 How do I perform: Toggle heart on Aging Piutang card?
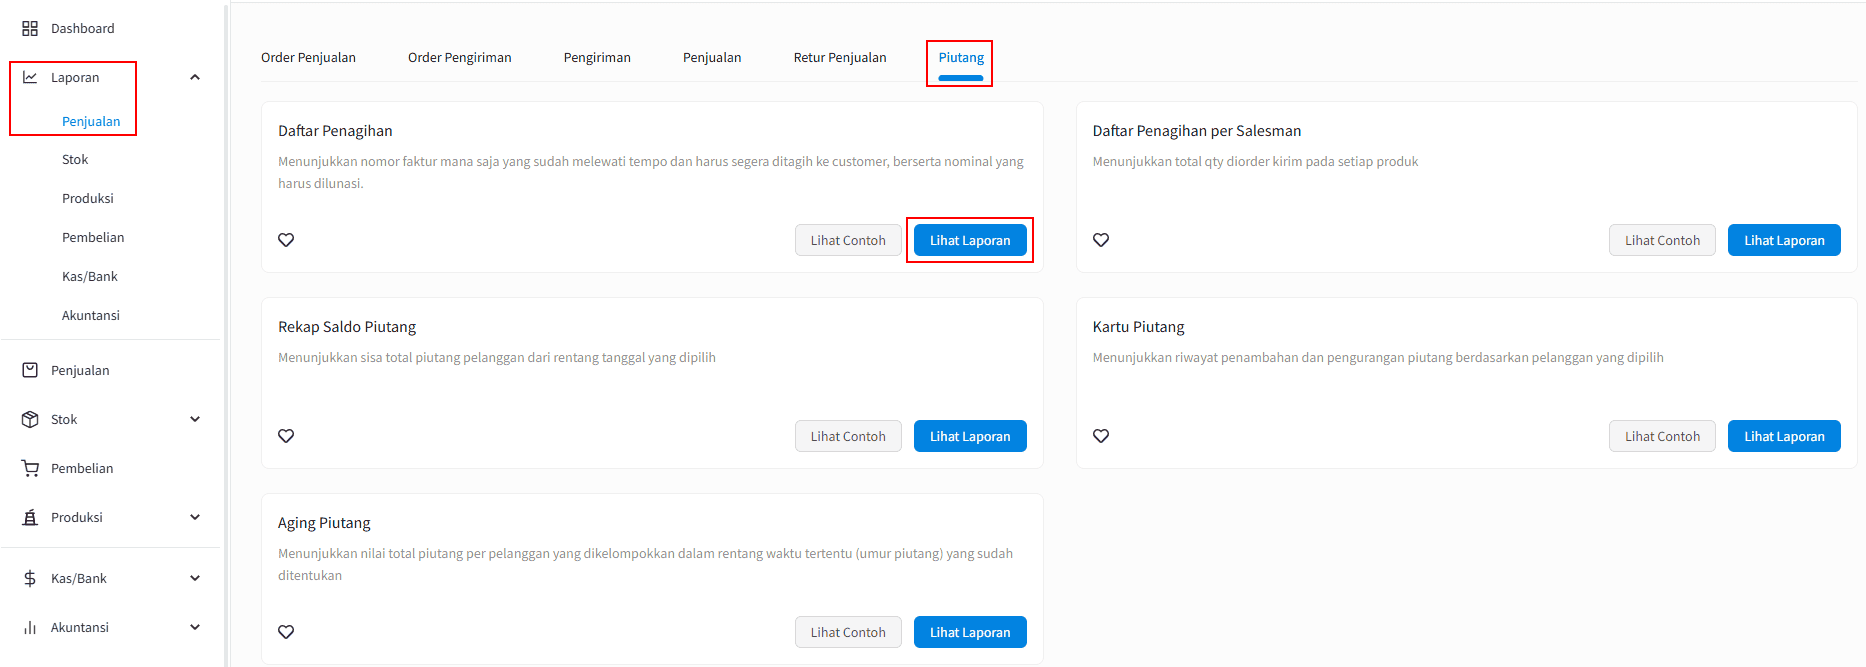point(286,632)
